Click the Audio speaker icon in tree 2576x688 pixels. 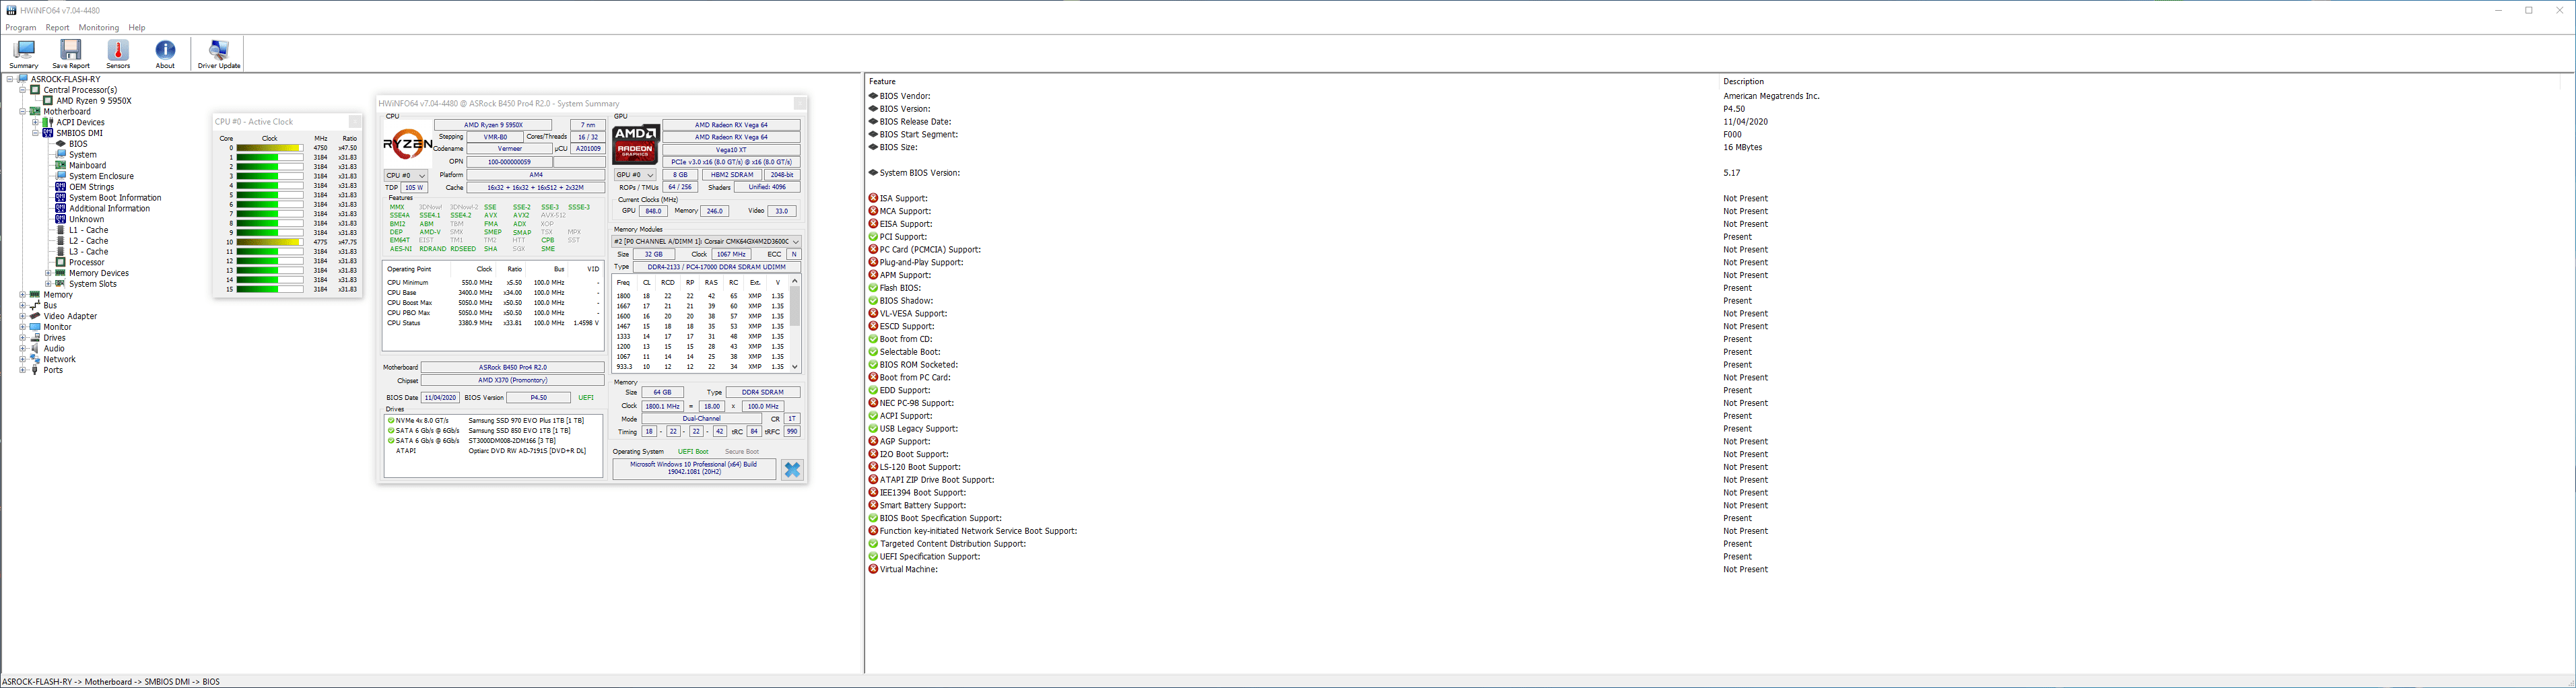[x=35, y=349]
